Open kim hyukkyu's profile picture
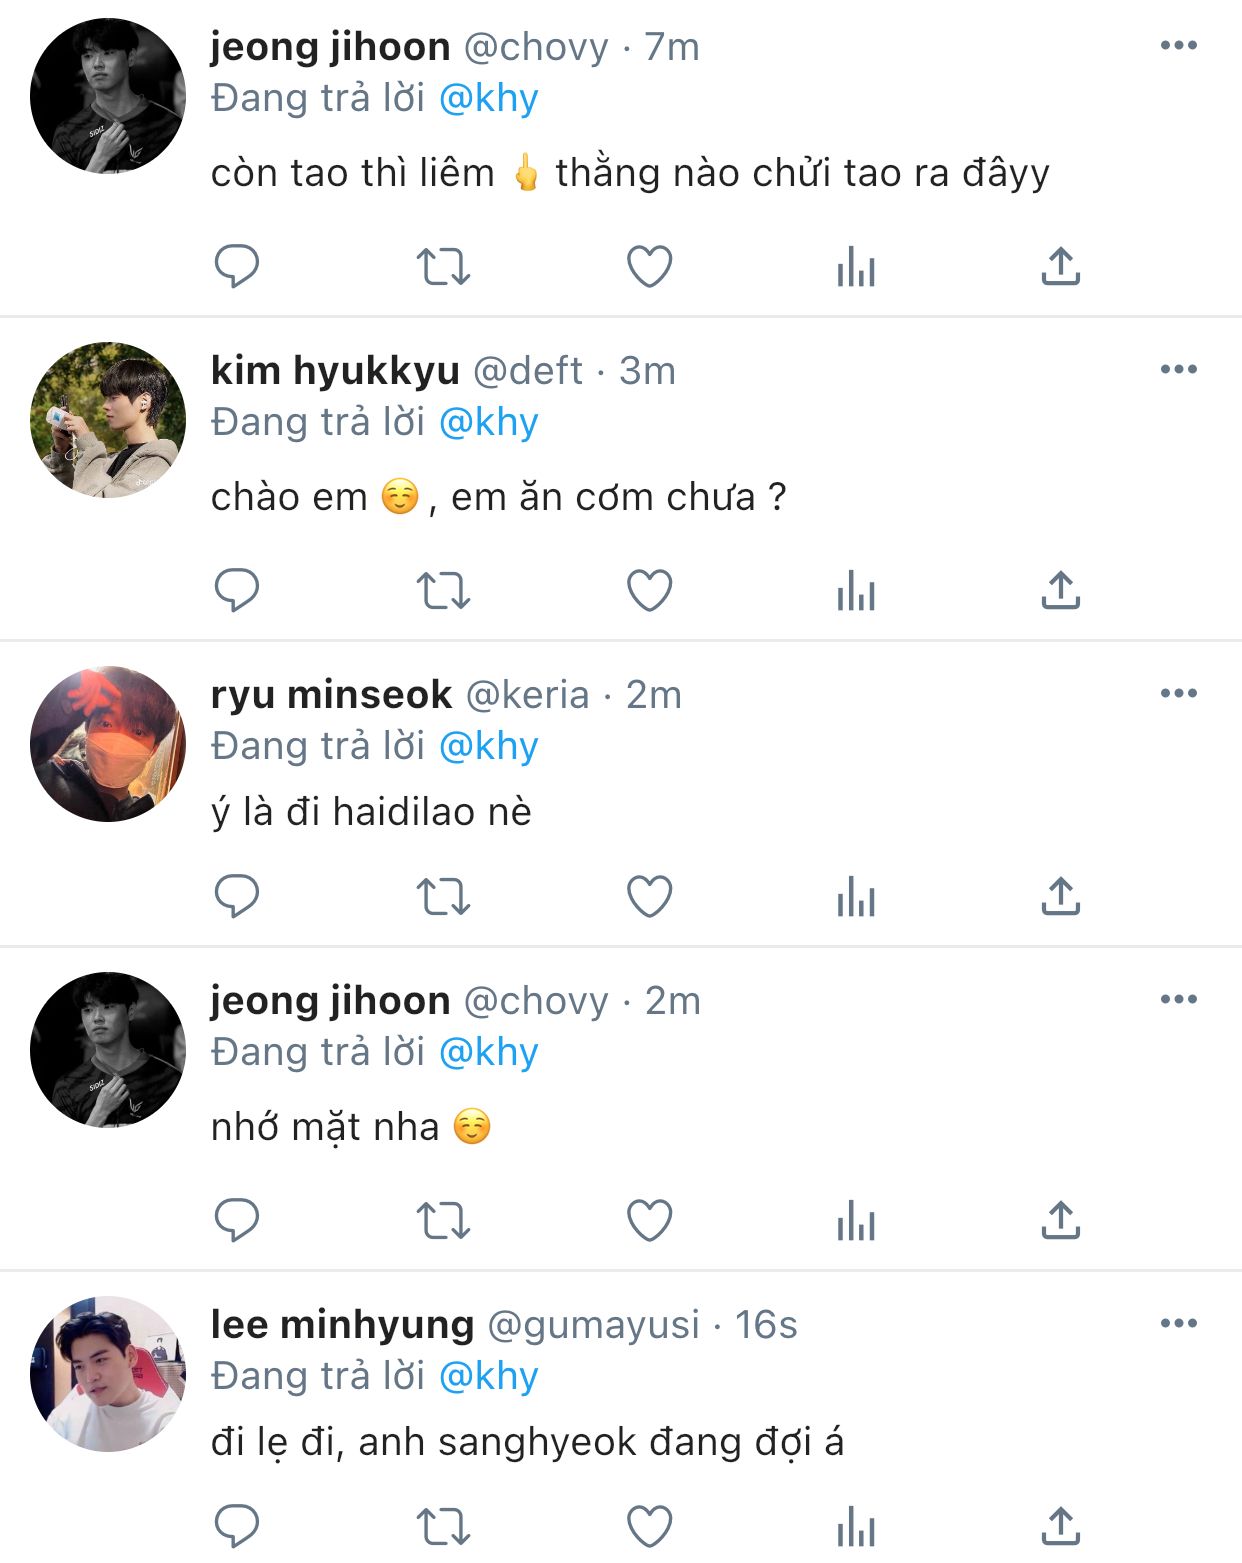Image resolution: width=1242 pixels, height=1563 pixels. (108, 420)
